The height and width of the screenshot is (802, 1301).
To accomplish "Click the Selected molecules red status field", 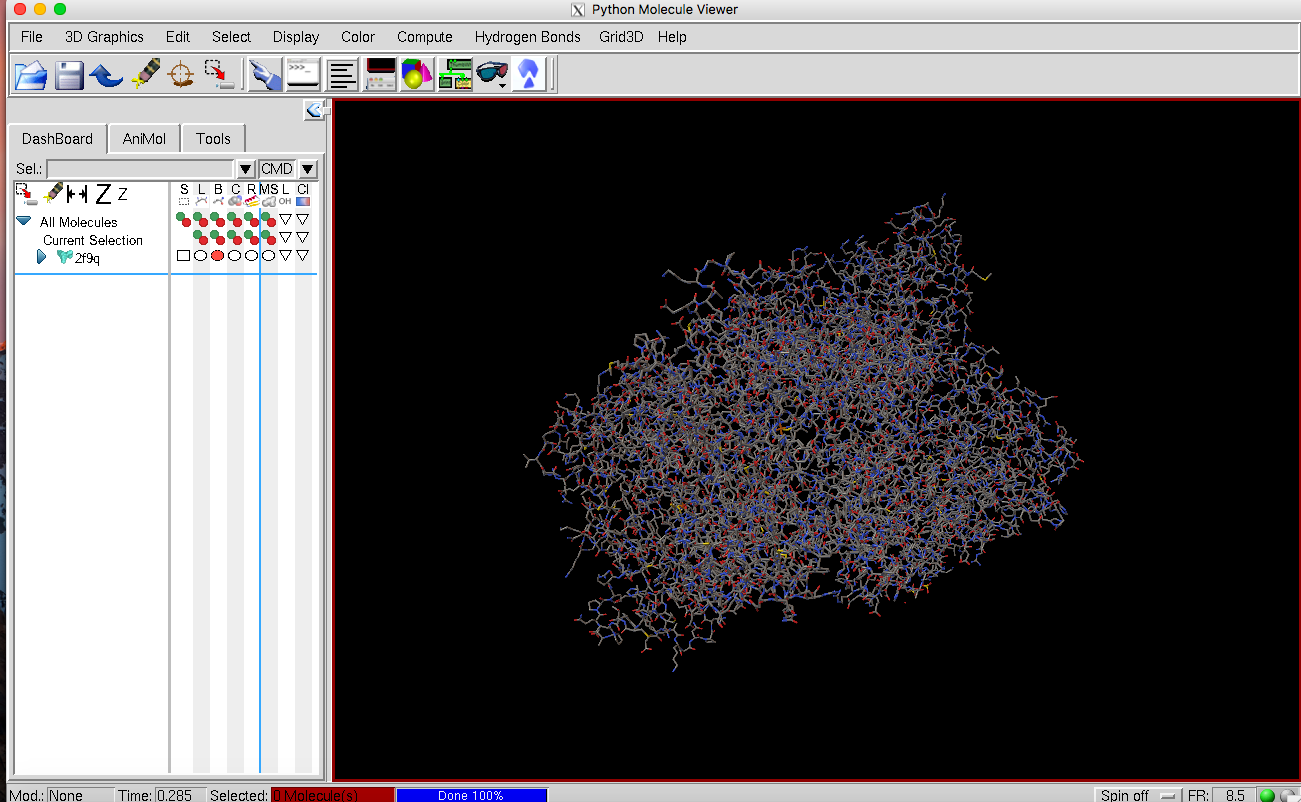I will pos(332,795).
